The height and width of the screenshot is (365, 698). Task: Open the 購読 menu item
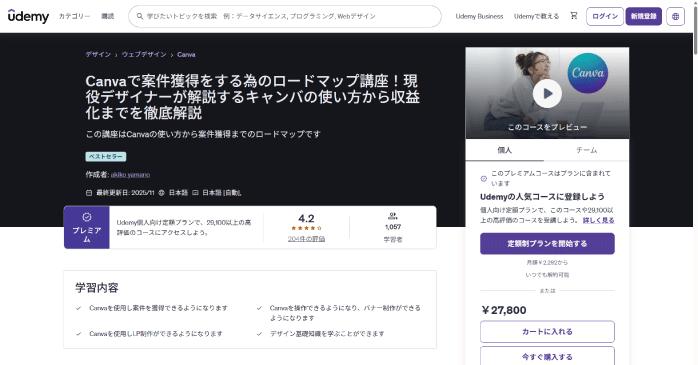click(x=107, y=16)
